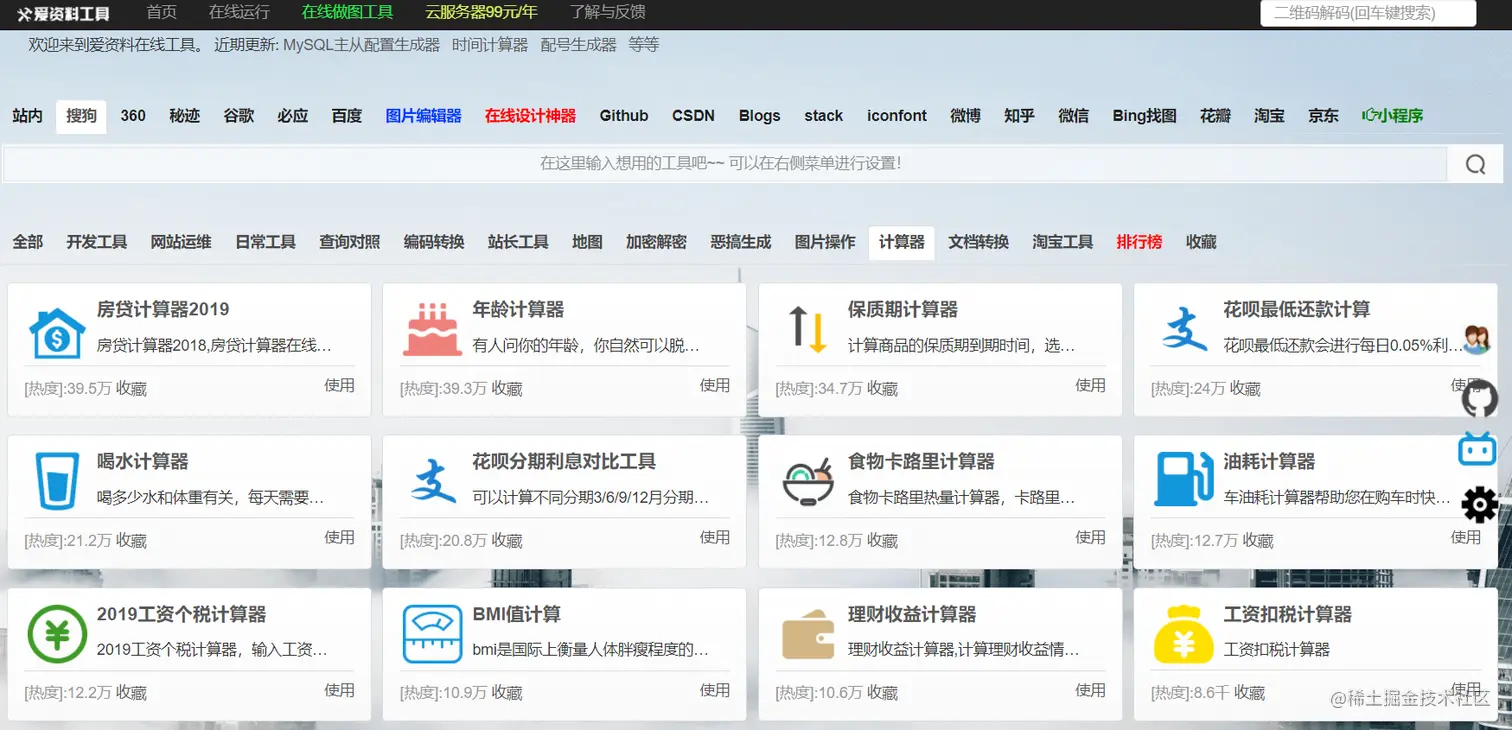Click 使用 on the 食物卡路里计算器 card
Viewport: 1512px width, 730px height.
pos(1091,537)
